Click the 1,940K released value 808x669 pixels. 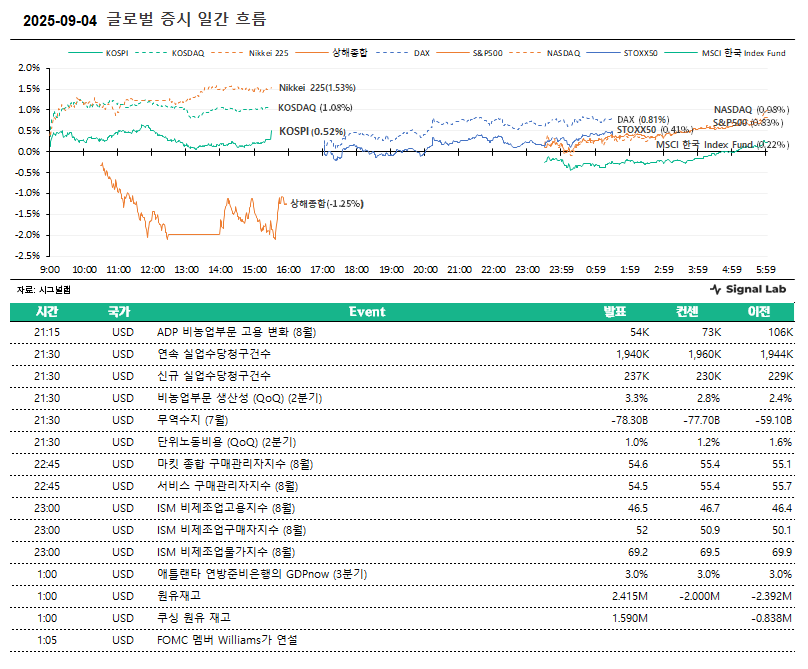632,355
